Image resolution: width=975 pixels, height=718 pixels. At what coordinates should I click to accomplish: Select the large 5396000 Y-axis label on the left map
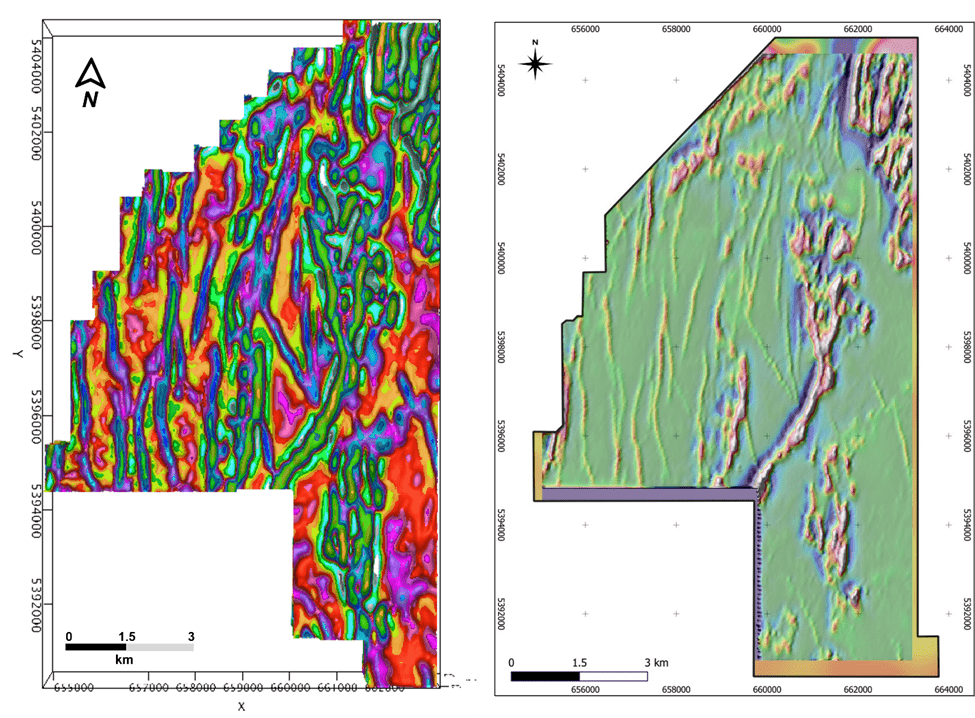[36, 417]
